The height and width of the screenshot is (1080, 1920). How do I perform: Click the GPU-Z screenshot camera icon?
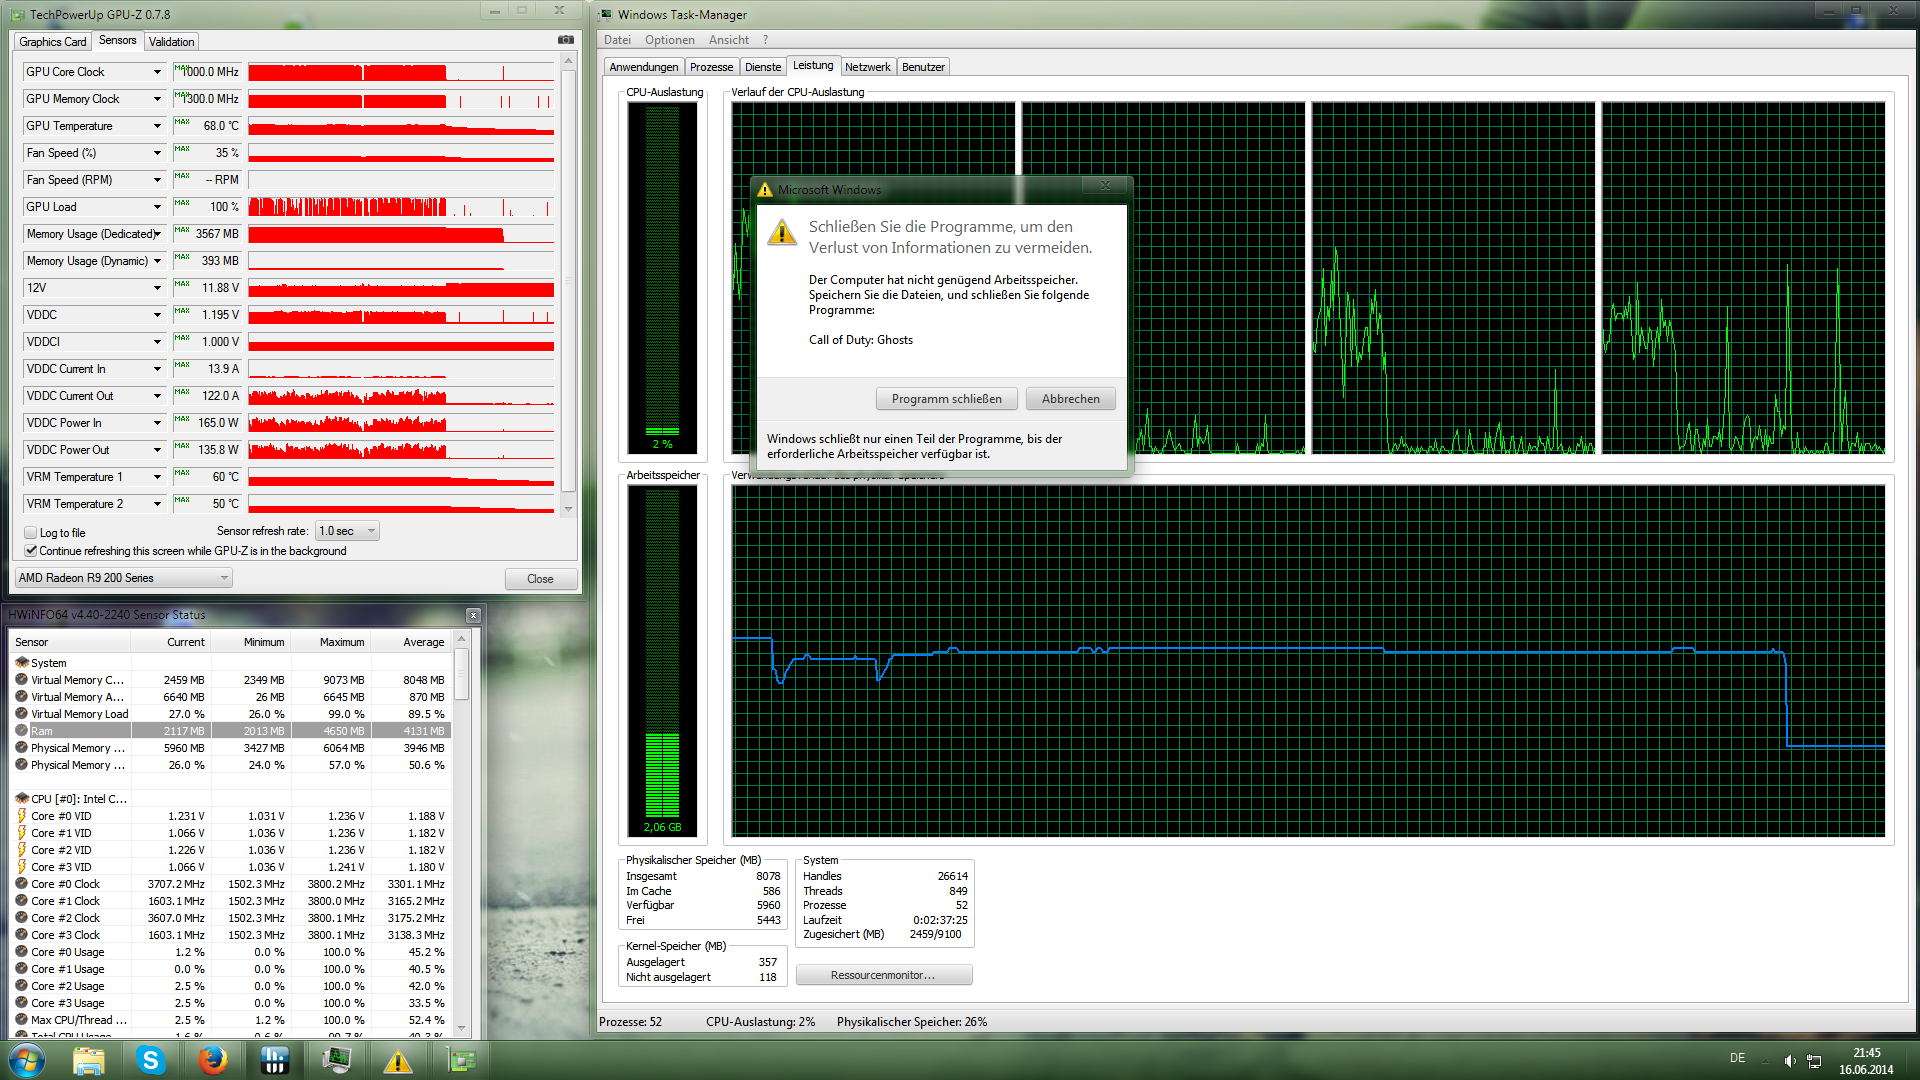click(x=566, y=40)
